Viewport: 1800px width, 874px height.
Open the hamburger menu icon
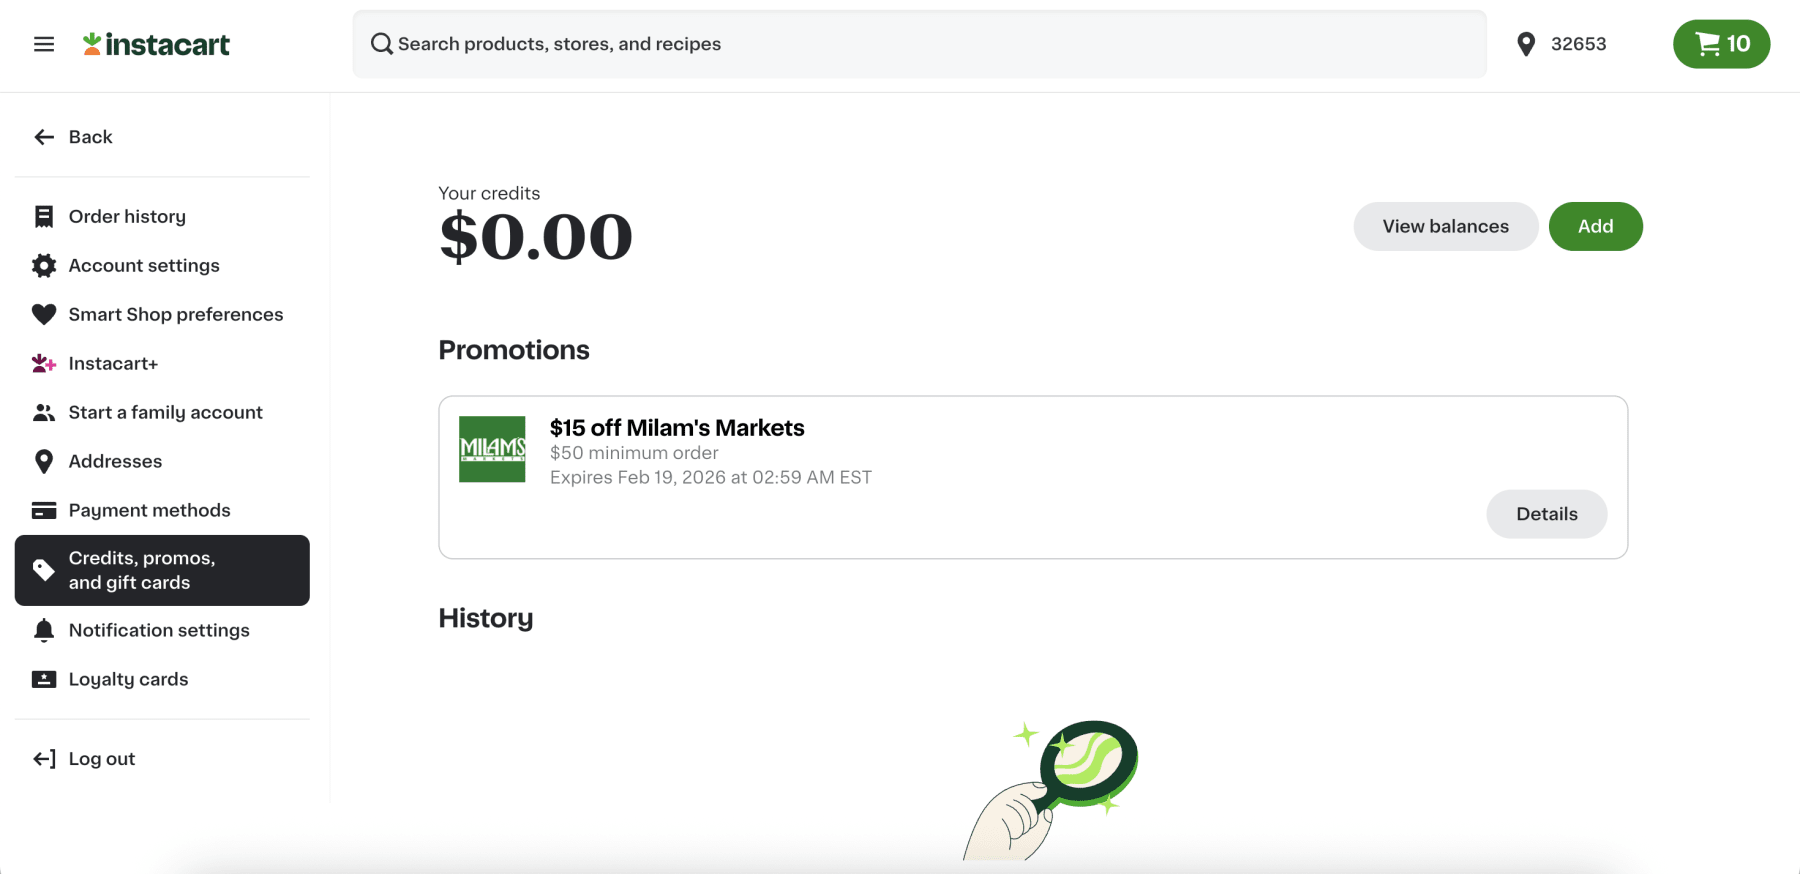(x=44, y=44)
